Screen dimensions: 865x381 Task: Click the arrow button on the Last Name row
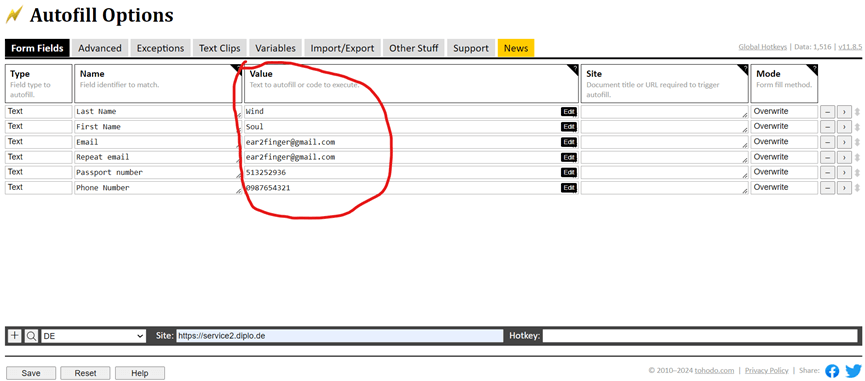tap(845, 112)
